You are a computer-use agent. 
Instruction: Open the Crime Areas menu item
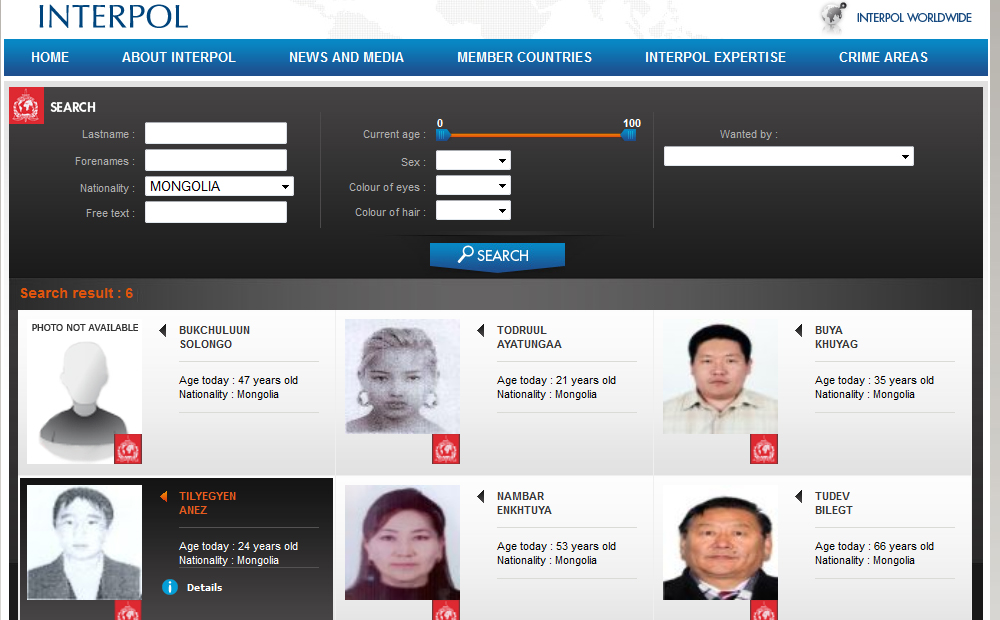[883, 57]
